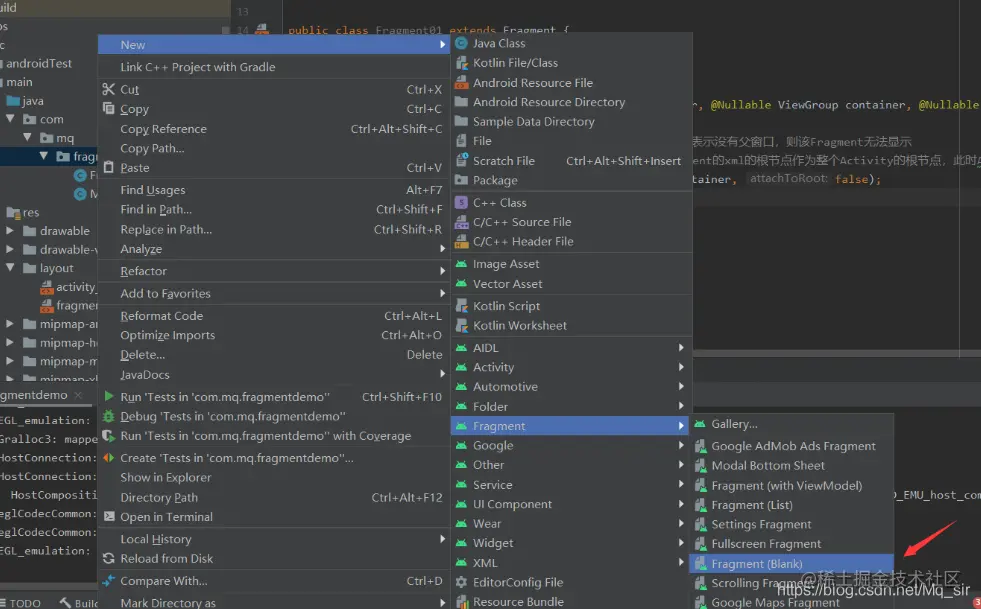Click the Kotlin Script icon
This screenshot has height=609, width=981.
(461, 306)
